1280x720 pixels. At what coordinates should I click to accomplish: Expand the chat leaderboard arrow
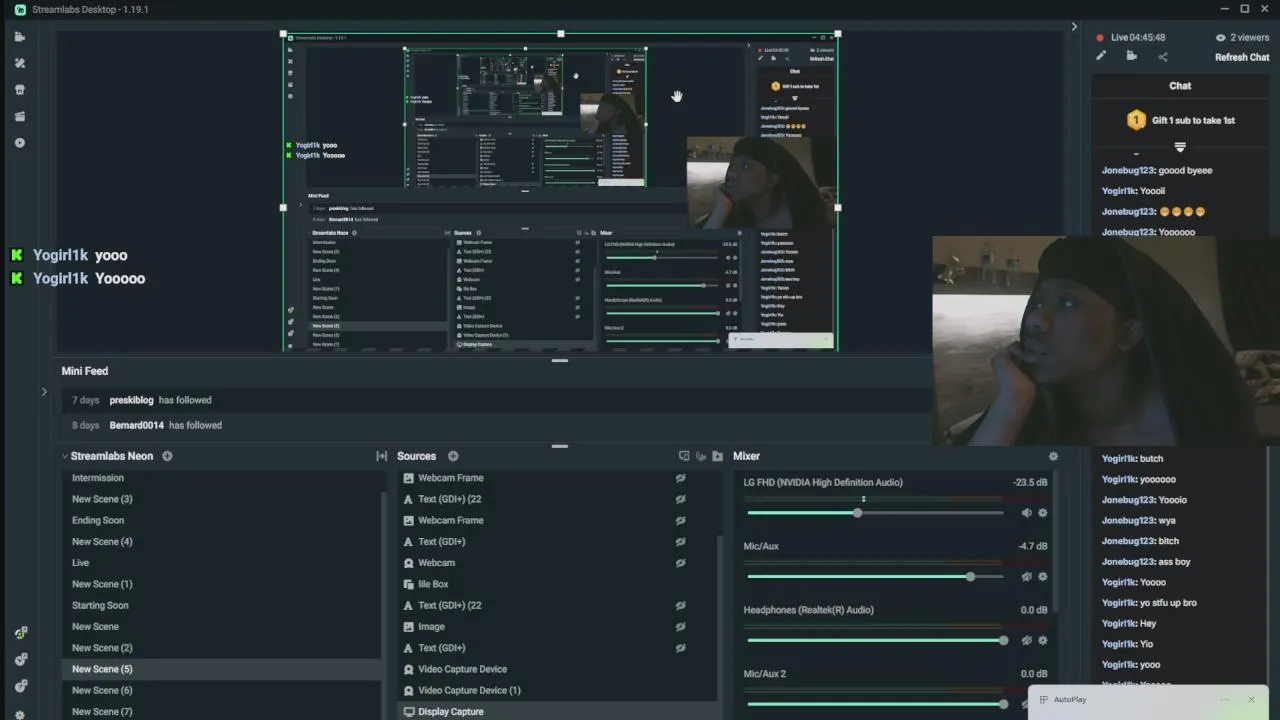[x=1180, y=147]
